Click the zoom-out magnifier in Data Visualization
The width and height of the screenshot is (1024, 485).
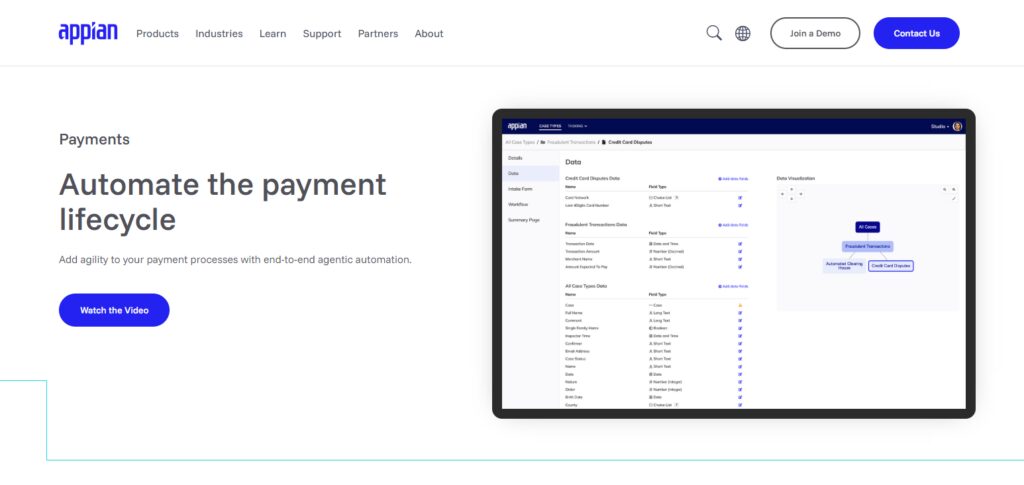point(944,189)
